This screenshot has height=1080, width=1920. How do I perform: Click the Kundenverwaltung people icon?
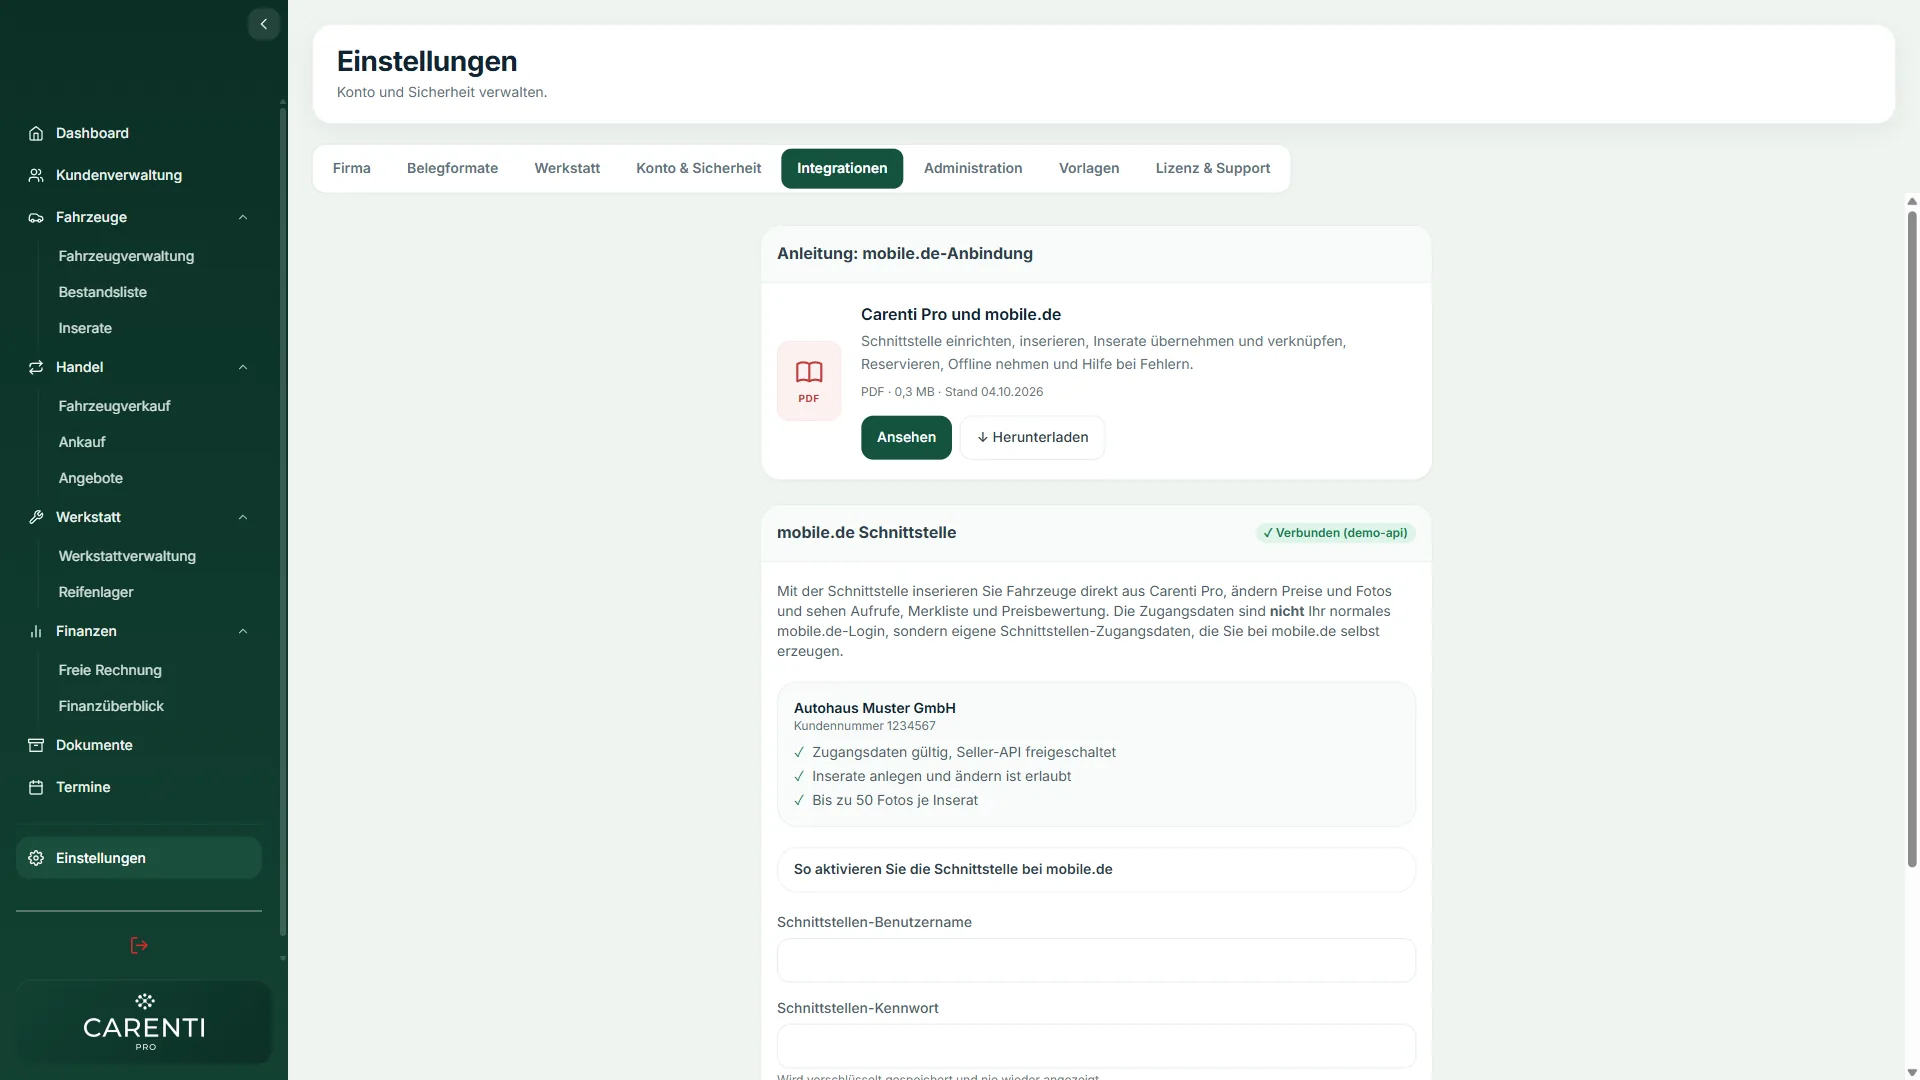click(36, 175)
